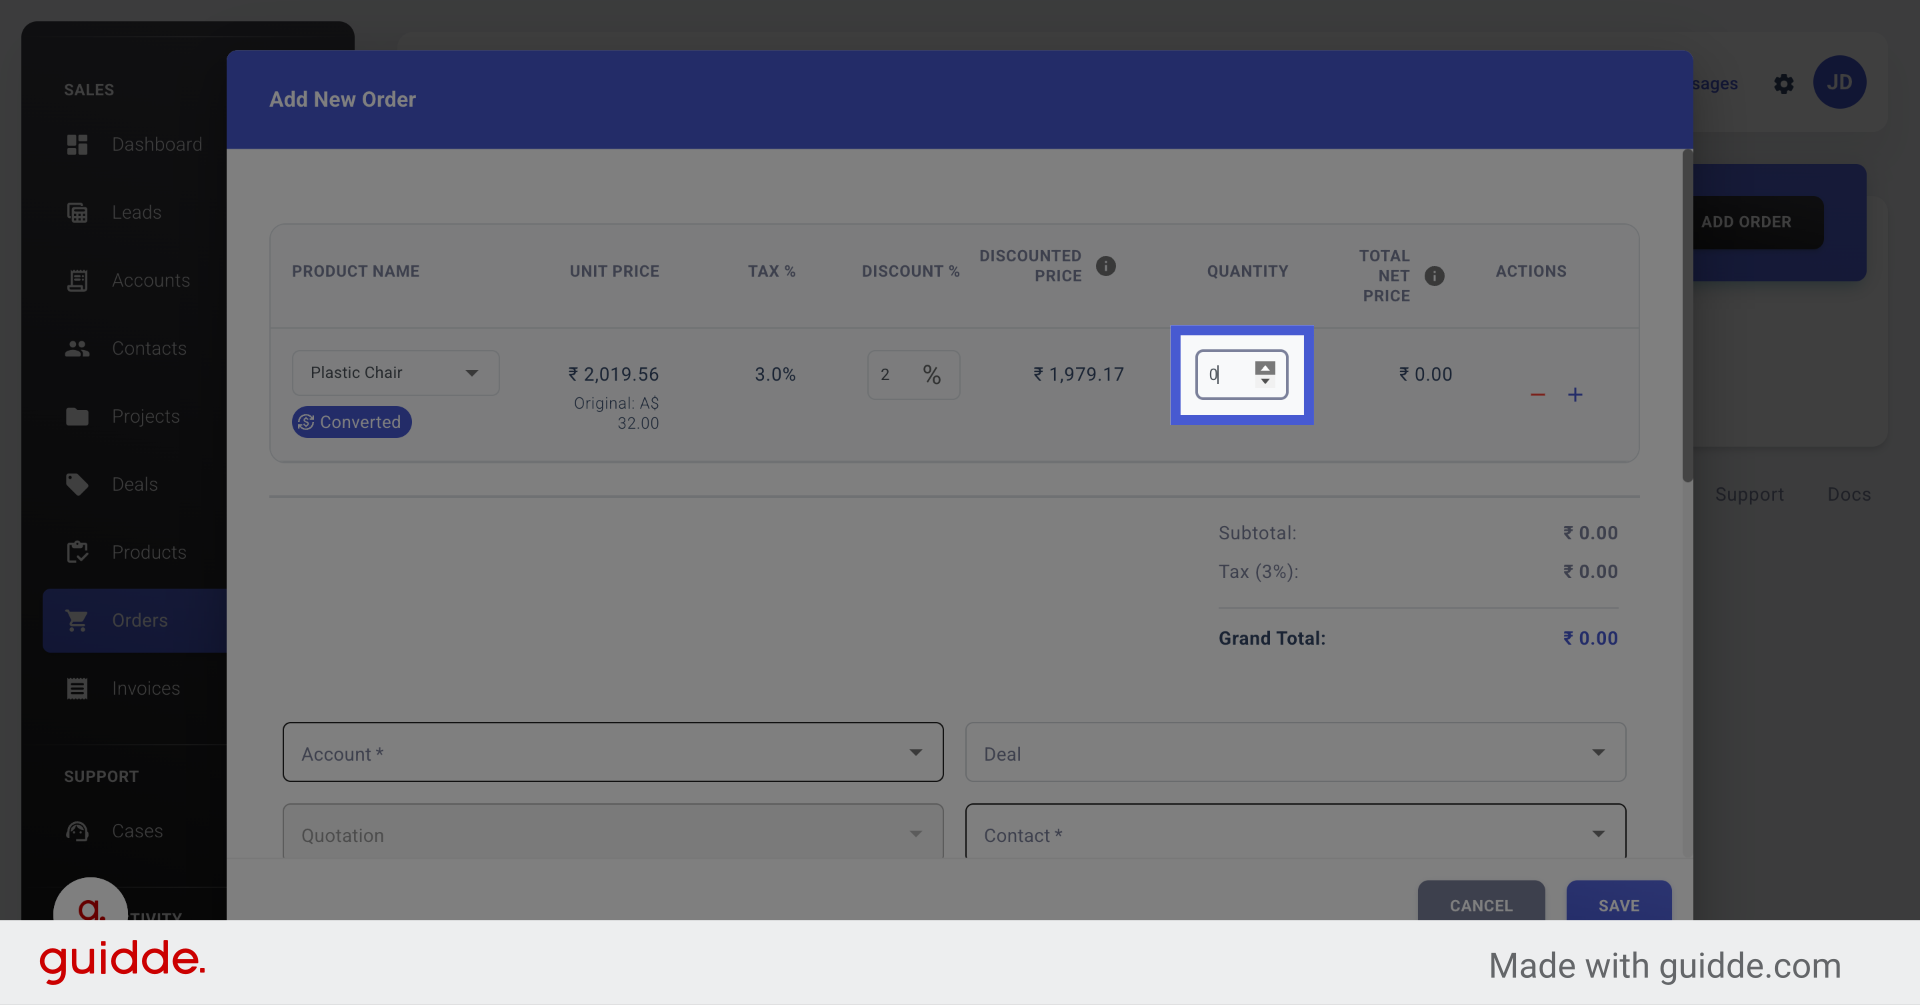The width and height of the screenshot is (1920, 1005).
Task: Decrease quantity with down stepper arrow
Action: click(1265, 382)
